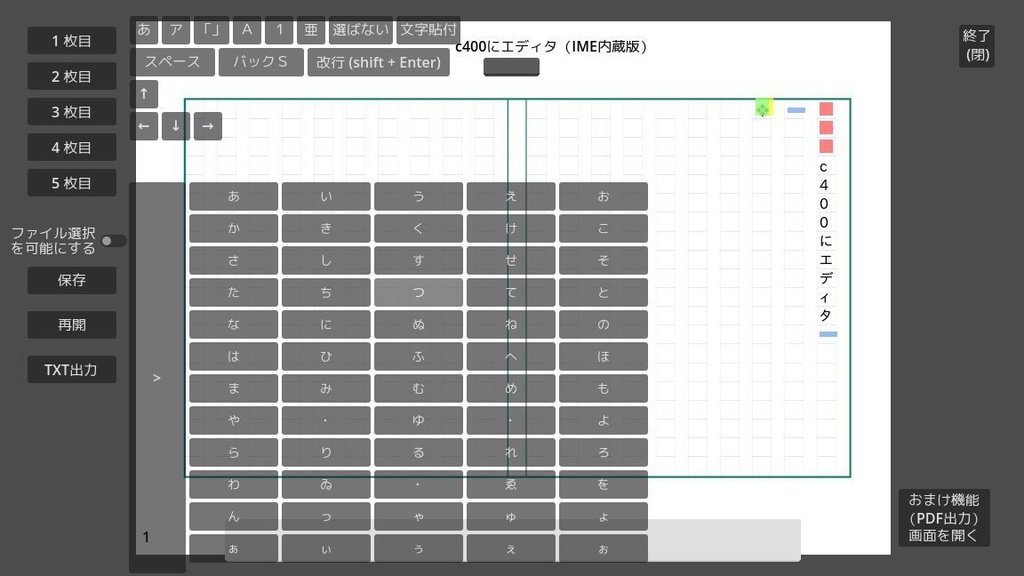The image size is (1024, 576).
Task: Select the 「」 bracket input mode
Action: (x=211, y=30)
